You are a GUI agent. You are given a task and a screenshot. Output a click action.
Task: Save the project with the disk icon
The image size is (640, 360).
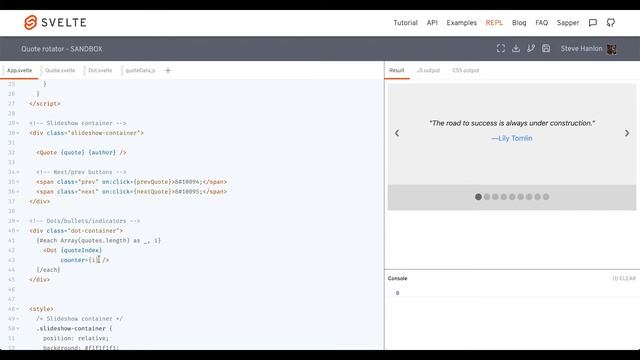pyautogui.click(x=546, y=49)
